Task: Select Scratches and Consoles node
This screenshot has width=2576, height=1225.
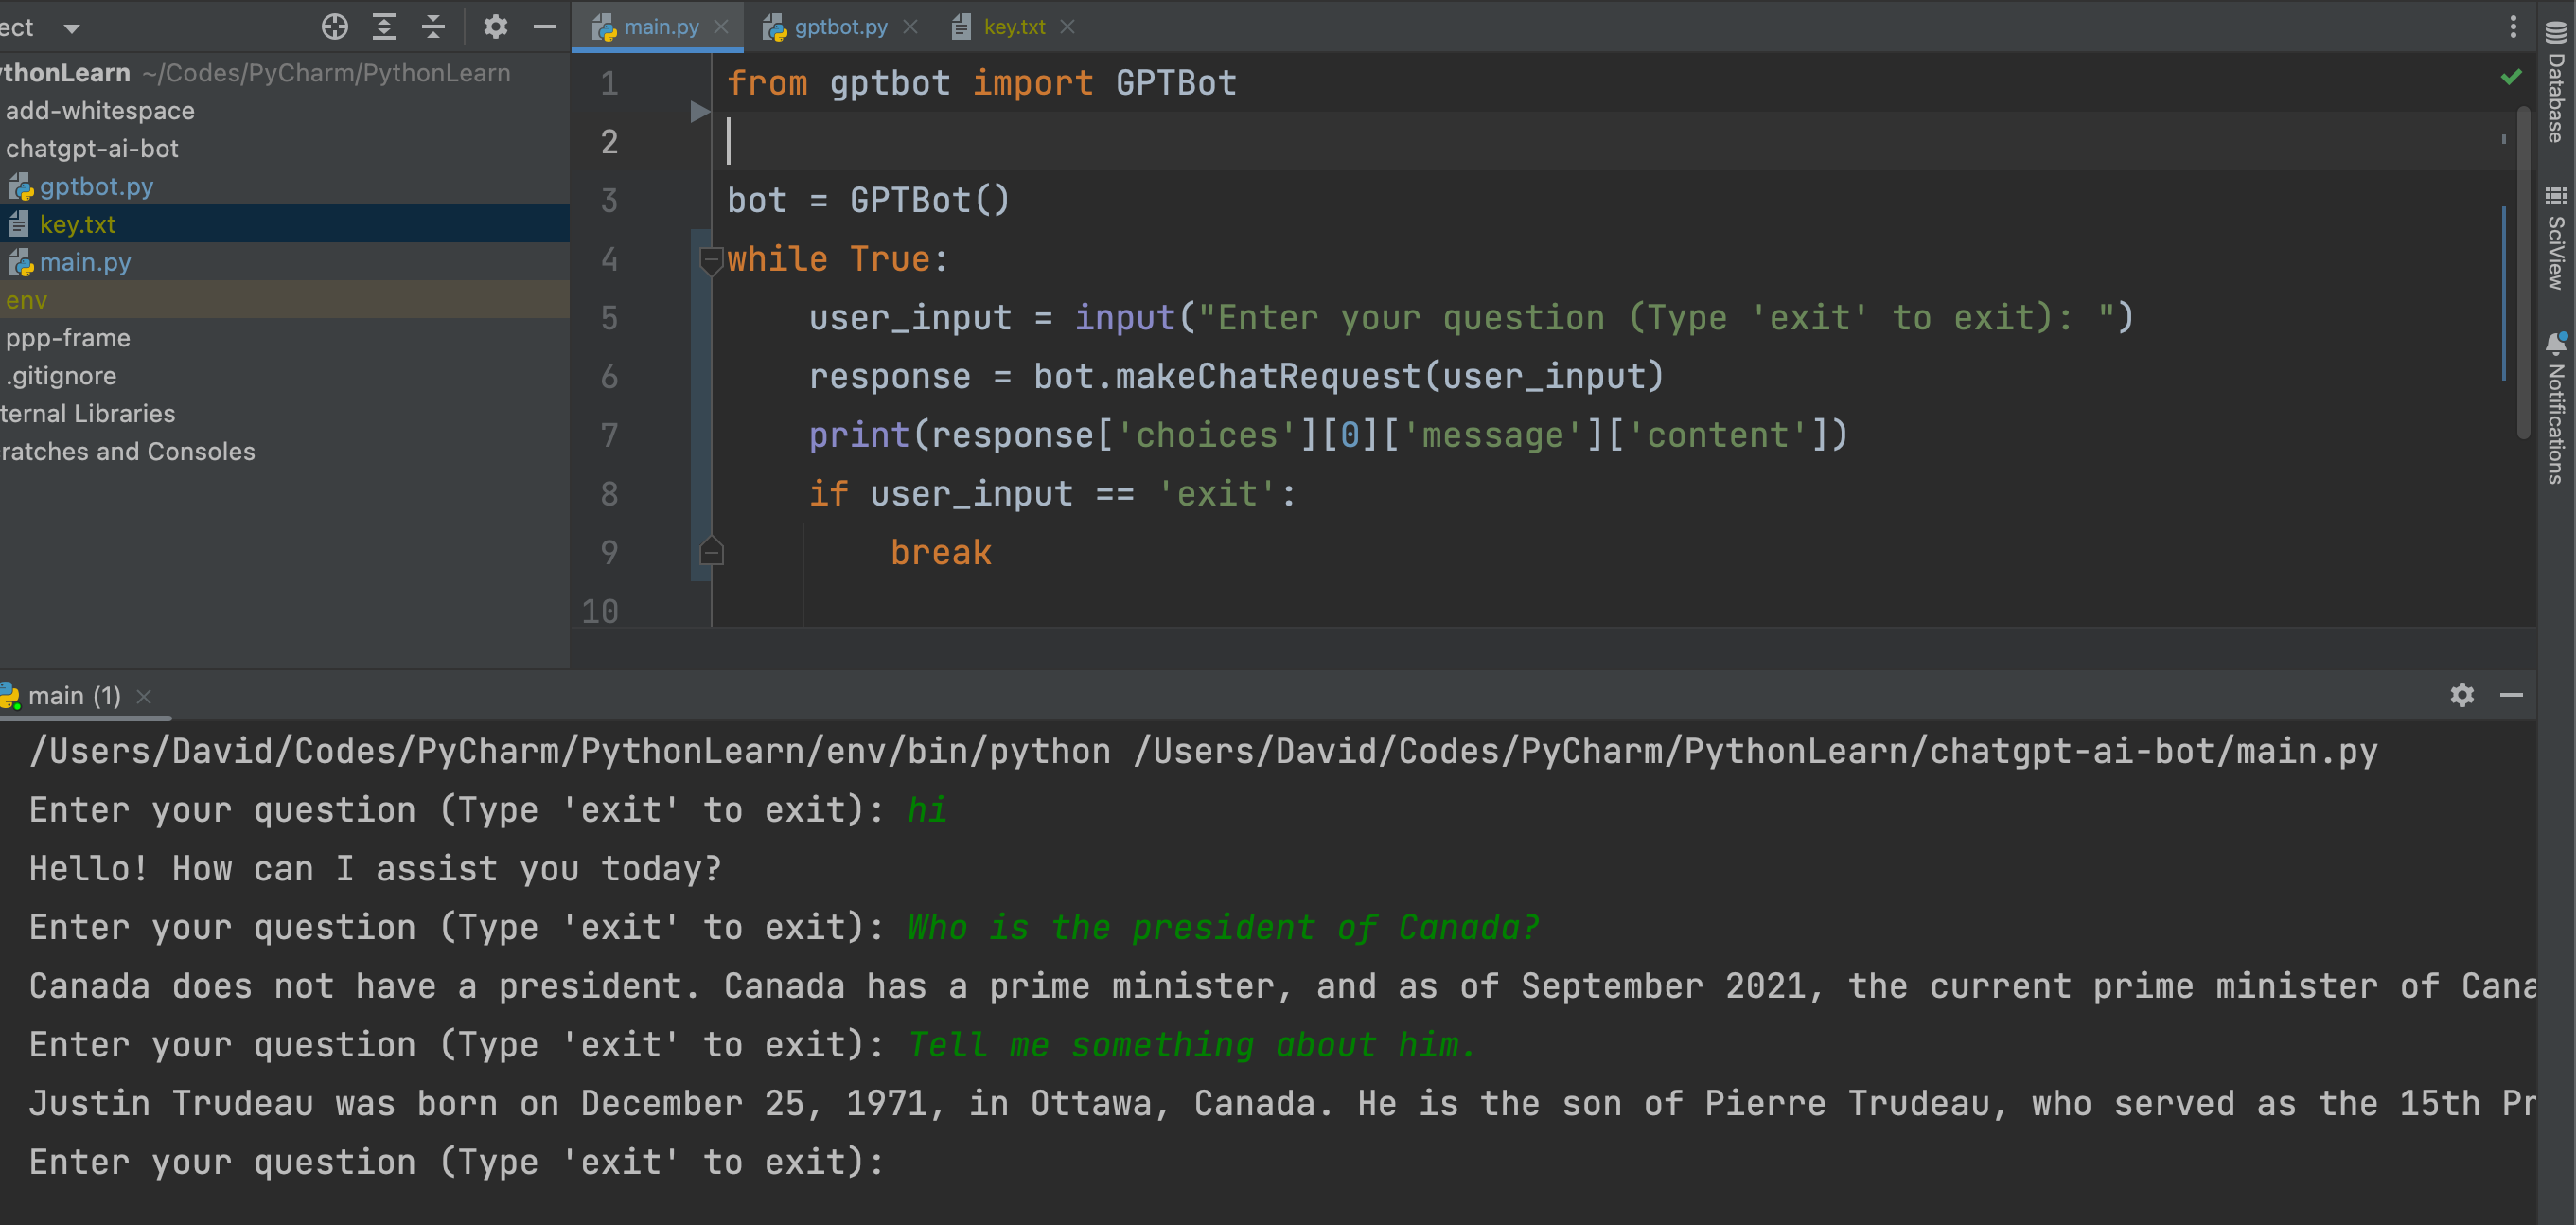Action: [128, 452]
